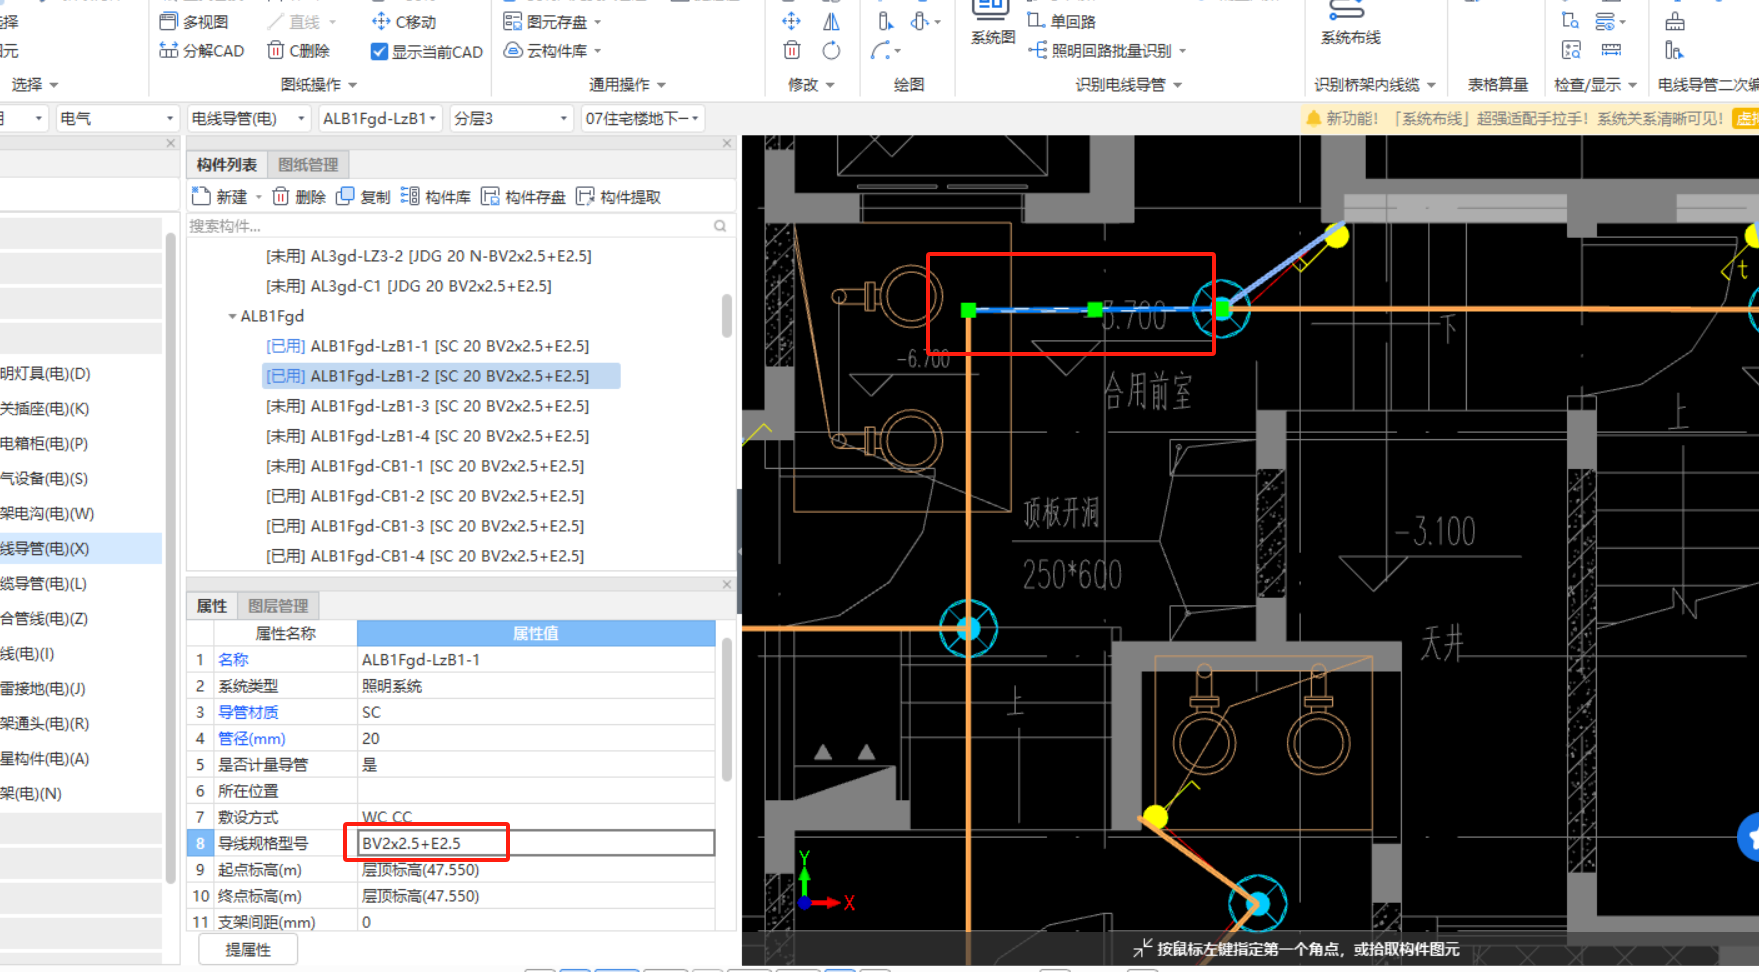Open 图元存盘 element save tool

(x=552, y=21)
